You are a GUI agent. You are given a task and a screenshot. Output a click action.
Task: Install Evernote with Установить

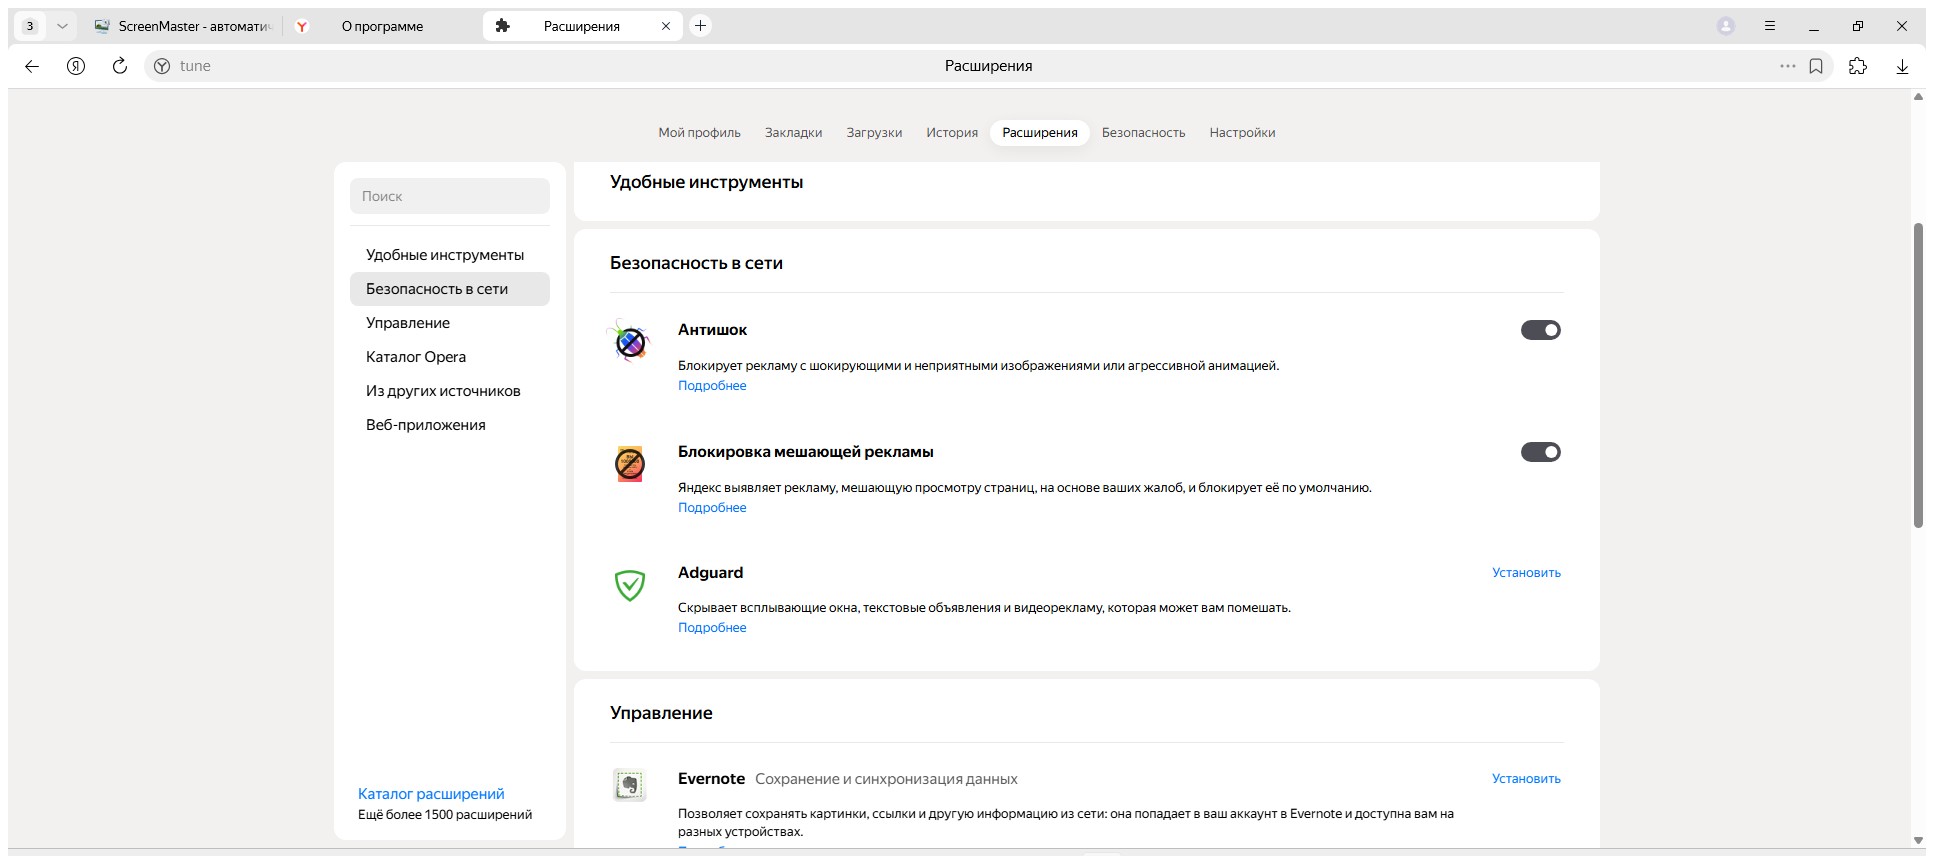(1526, 779)
